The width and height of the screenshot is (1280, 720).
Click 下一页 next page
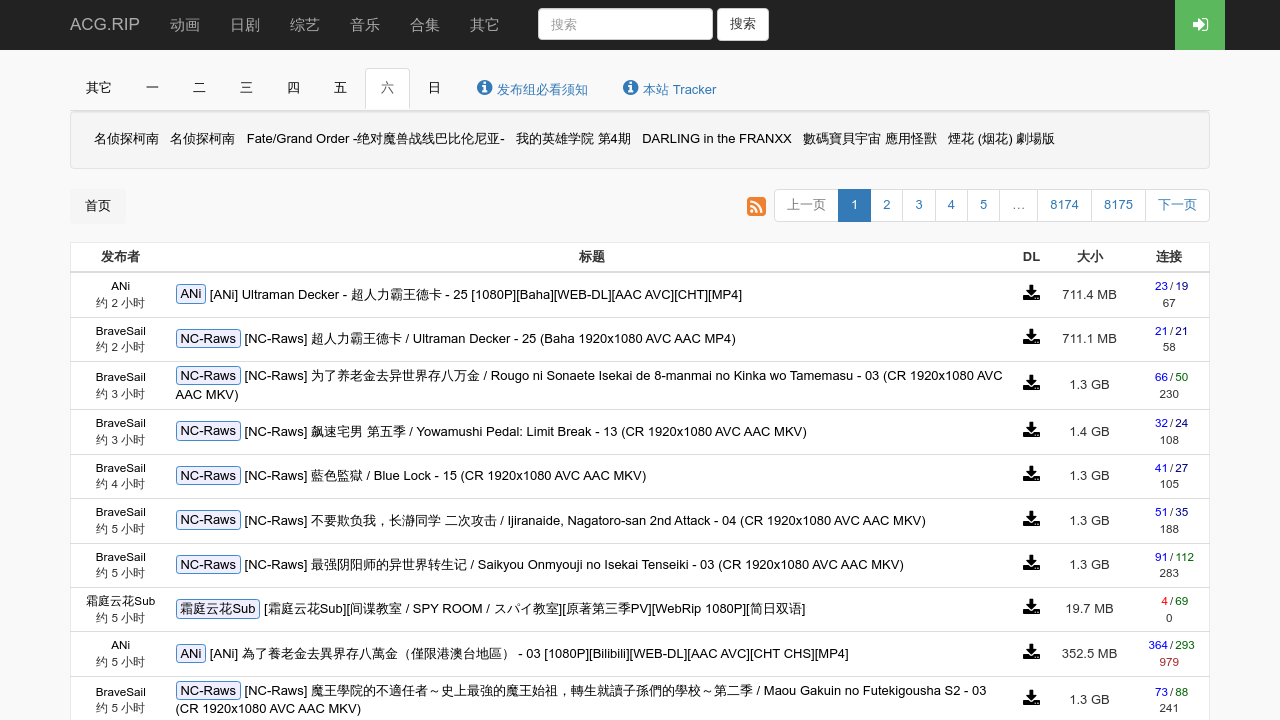(1177, 205)
